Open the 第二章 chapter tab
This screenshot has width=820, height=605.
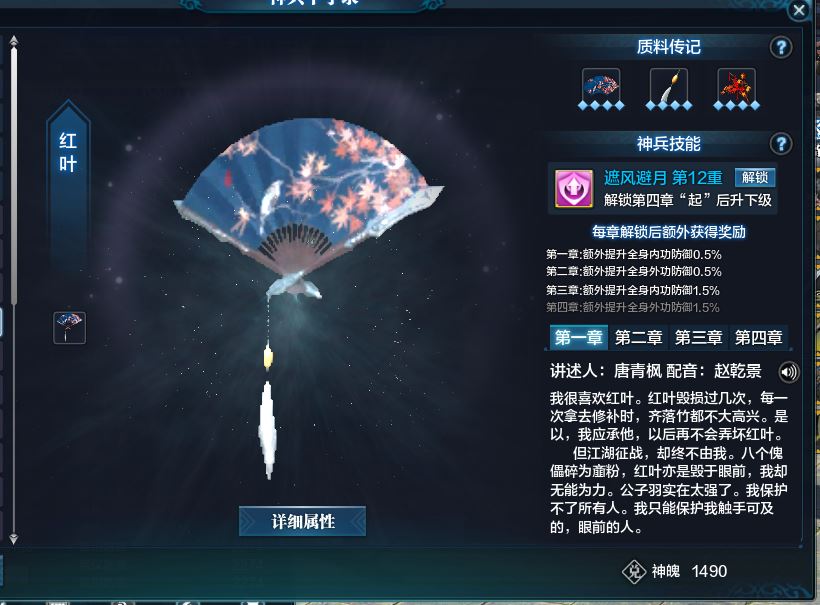(x=639, y=337)
